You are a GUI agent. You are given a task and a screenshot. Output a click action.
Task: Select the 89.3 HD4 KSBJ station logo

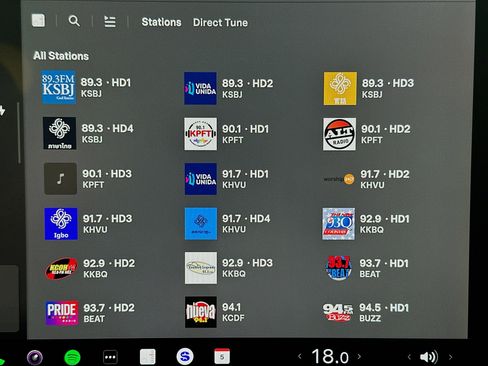tap(60, 133)
